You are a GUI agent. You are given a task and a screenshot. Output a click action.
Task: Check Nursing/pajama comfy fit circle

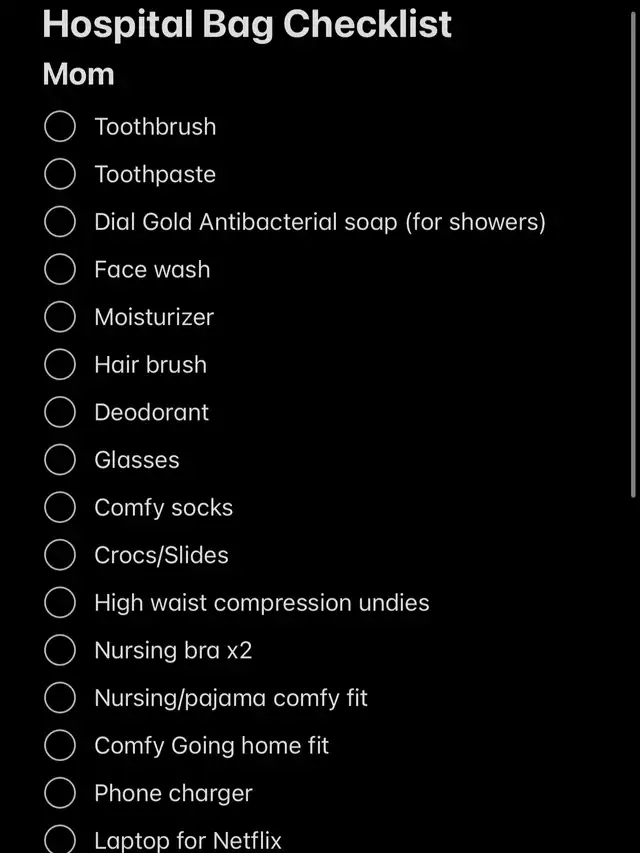pos(60,697)
